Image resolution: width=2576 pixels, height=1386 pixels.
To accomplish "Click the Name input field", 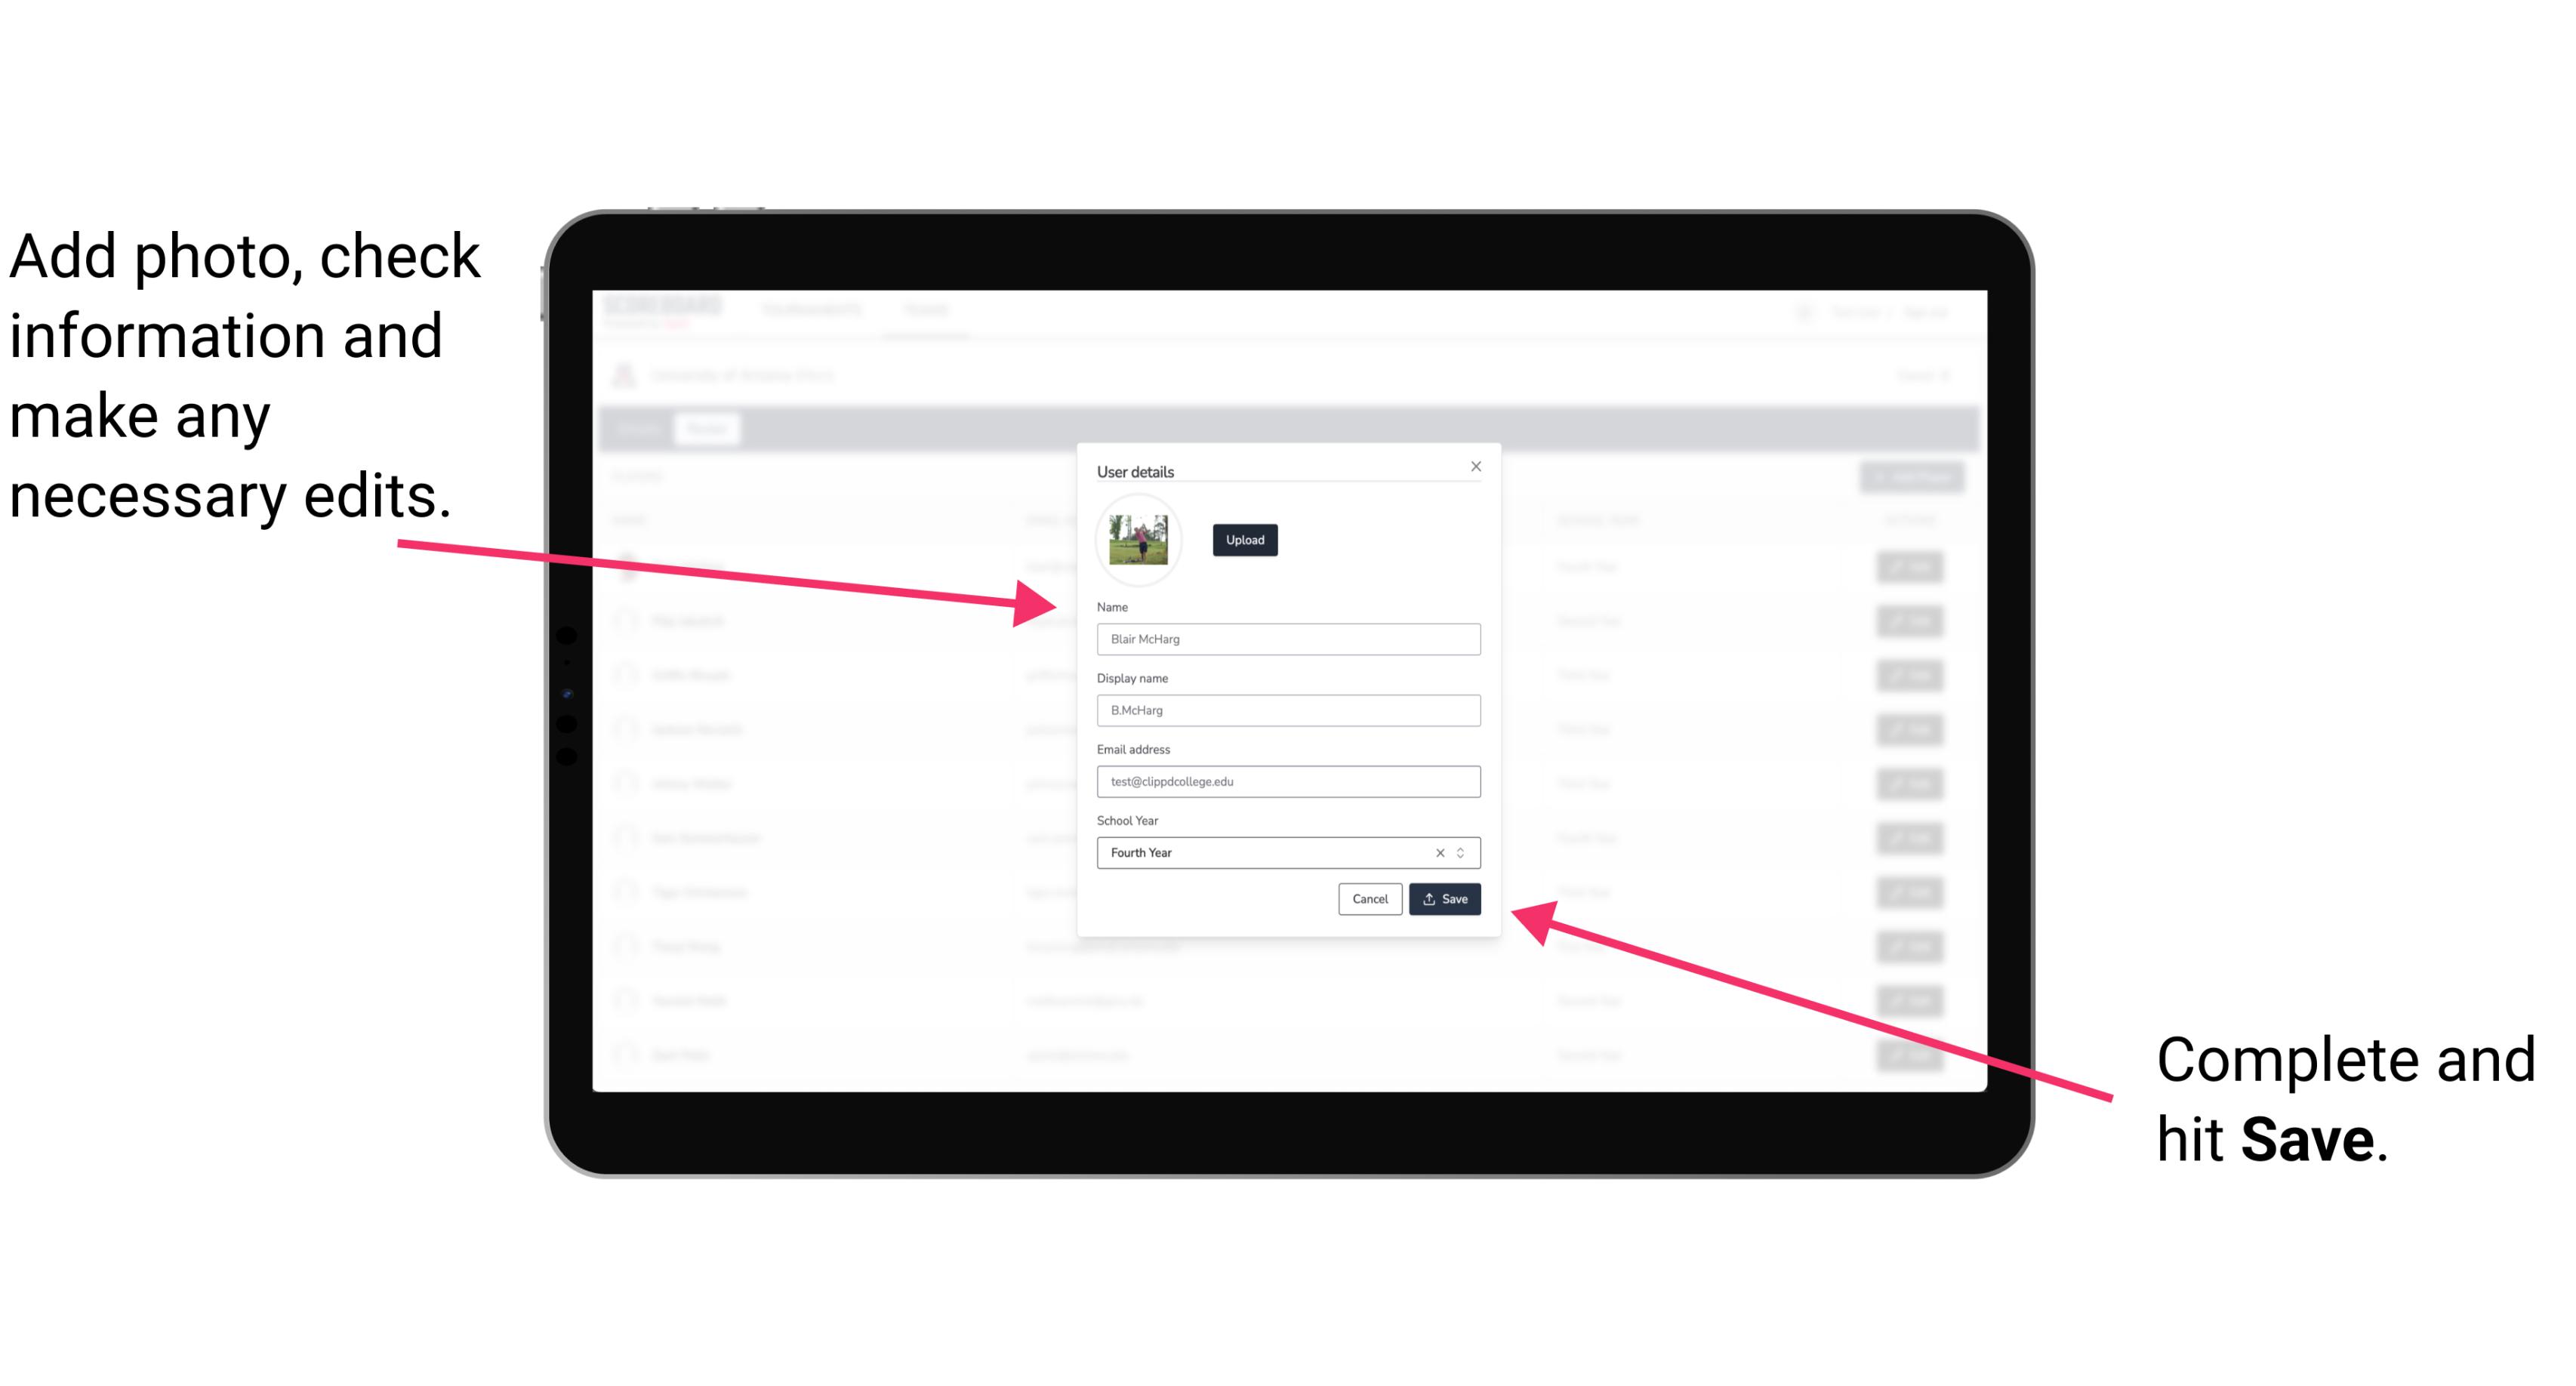I will [1286, 639].
